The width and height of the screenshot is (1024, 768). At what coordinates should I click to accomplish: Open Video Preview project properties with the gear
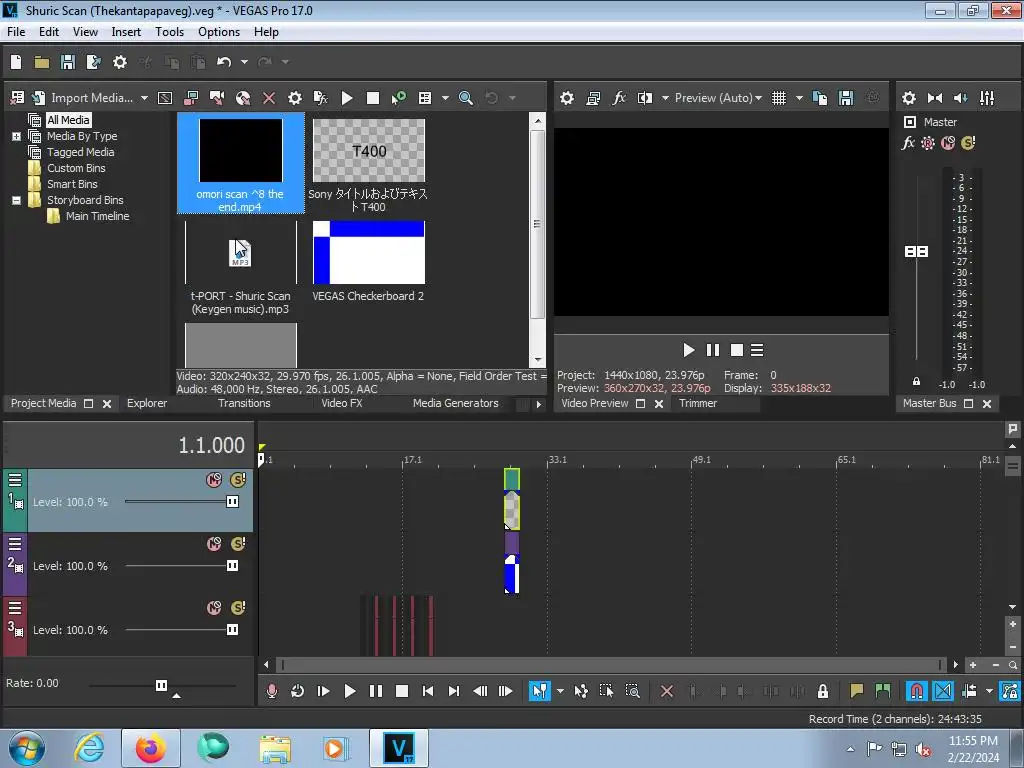(x=567, y=98)
